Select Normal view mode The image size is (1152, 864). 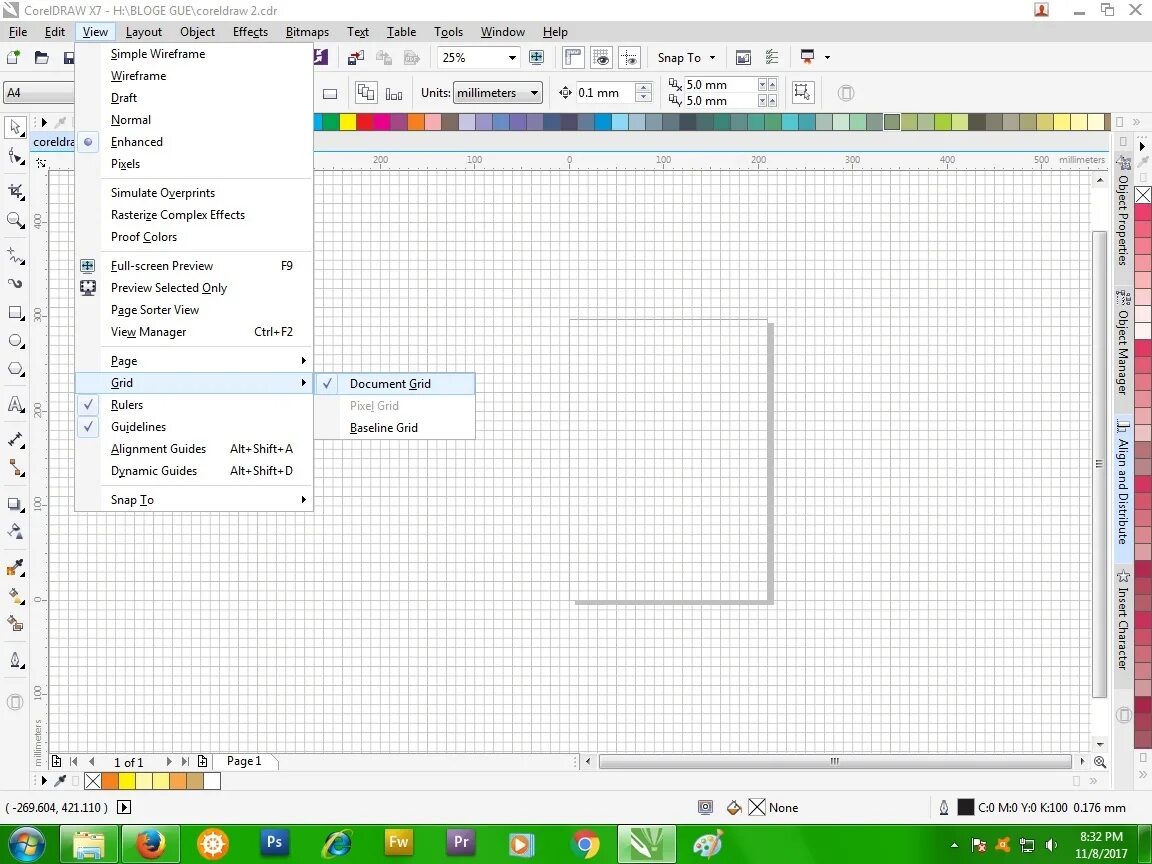[x=194, y=120]
